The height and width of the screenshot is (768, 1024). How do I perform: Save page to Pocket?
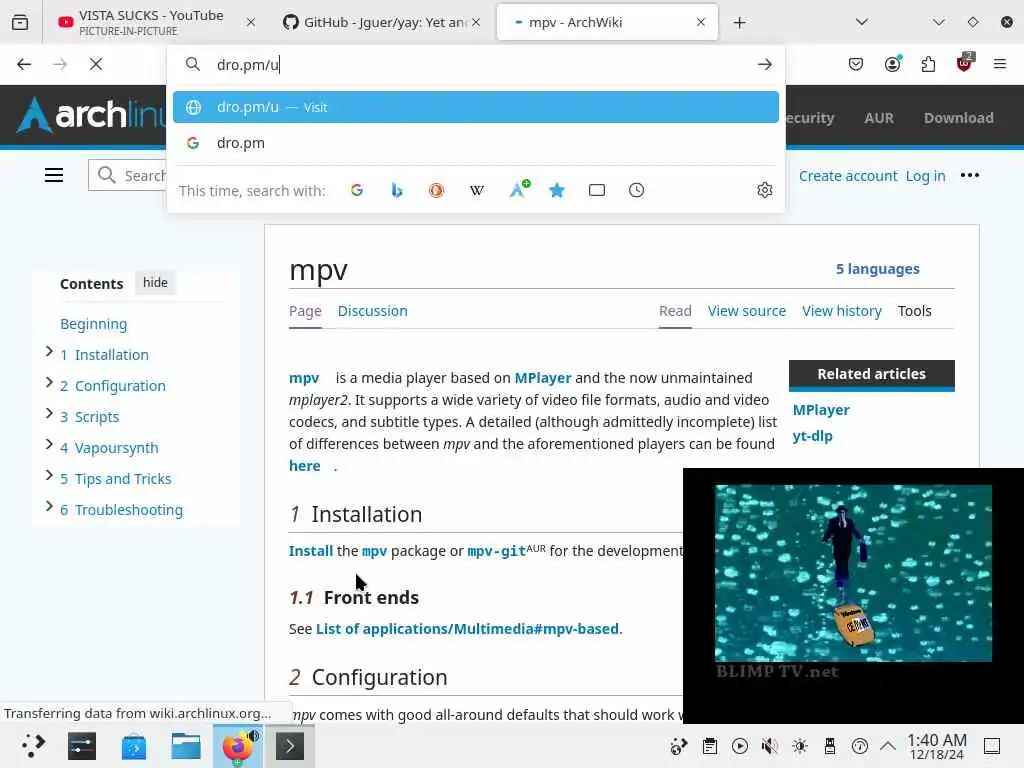pos(856,64)
